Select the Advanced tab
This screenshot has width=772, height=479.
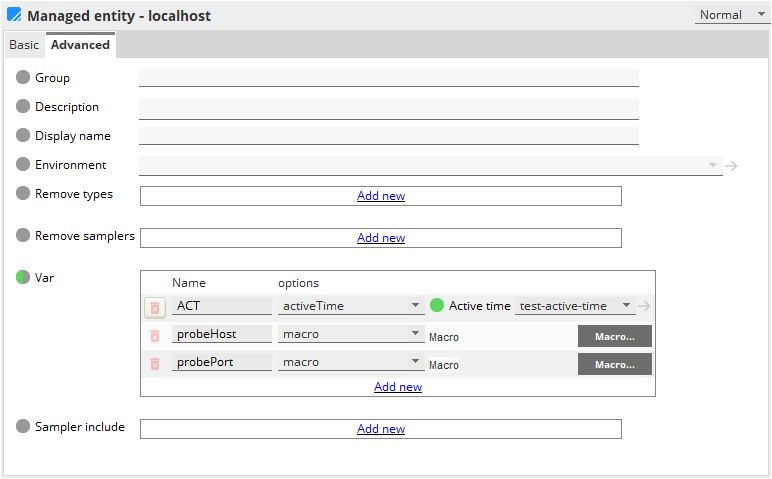point(80,45)
